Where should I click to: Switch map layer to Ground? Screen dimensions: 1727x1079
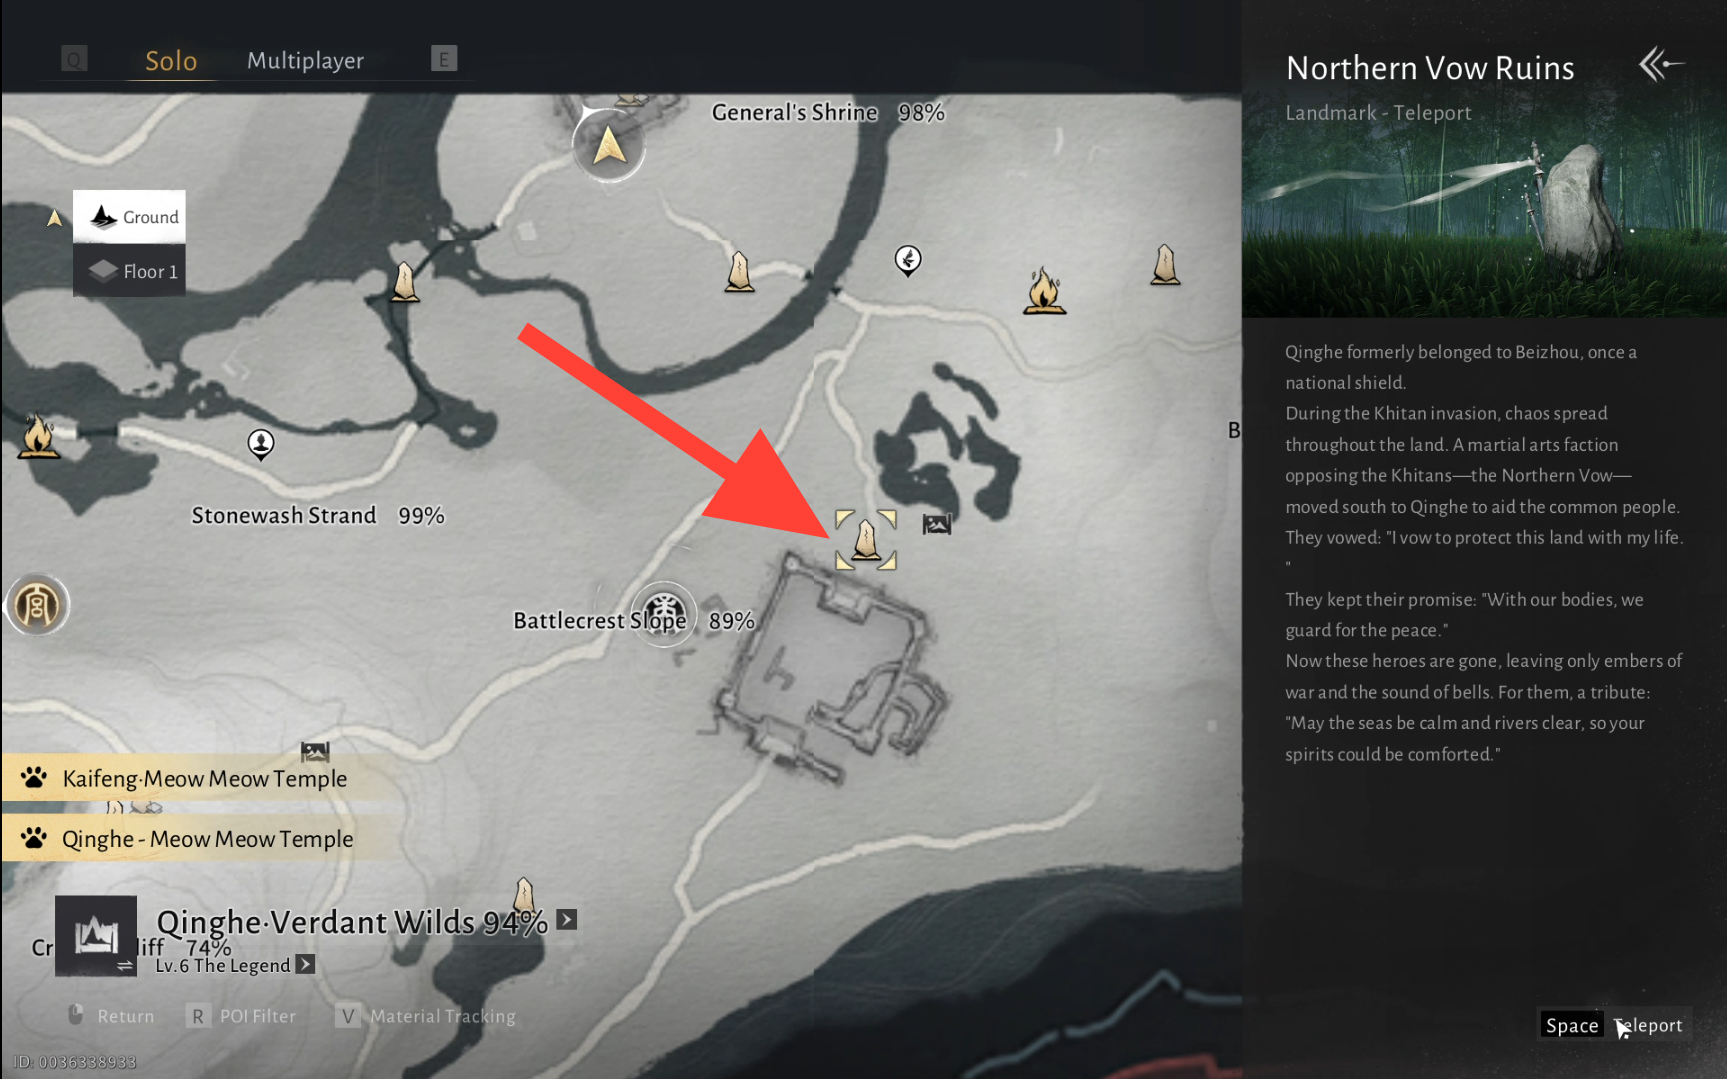pos(130,217)
